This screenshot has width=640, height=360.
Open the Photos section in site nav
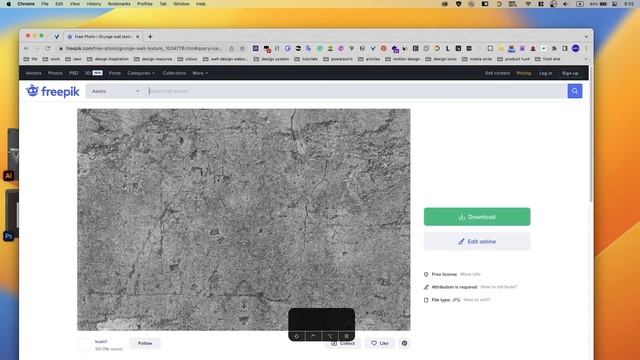55,73
